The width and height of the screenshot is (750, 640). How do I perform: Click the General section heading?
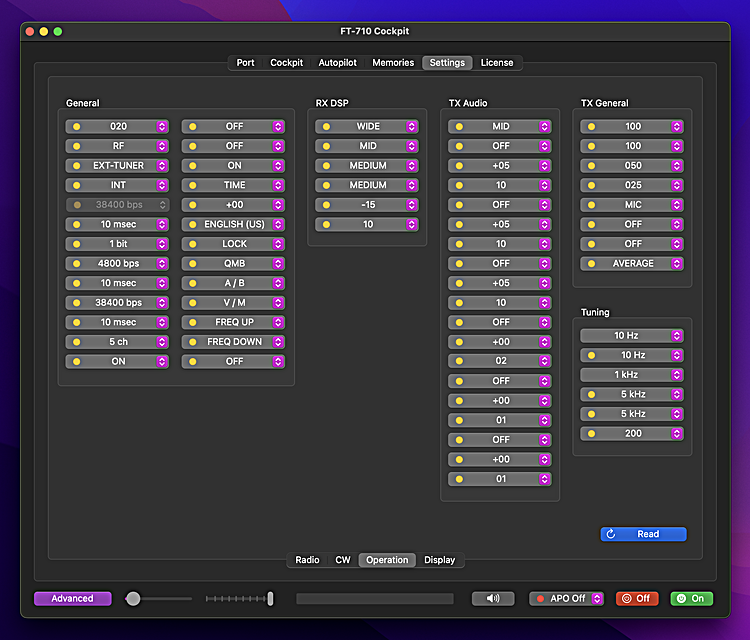[83, 103]
